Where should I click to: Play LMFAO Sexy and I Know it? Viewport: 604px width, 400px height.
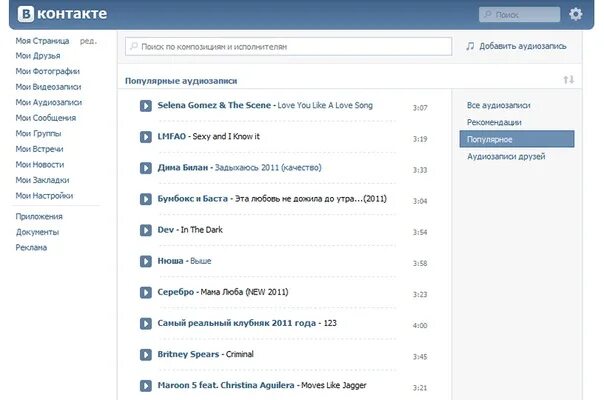(x=146, y=137)
